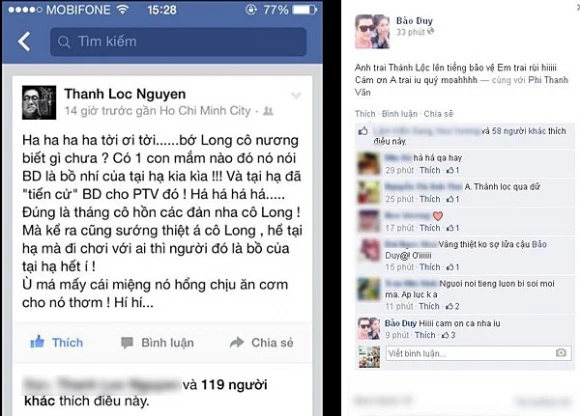
Task: Like Bảo Duy's 'Hiiii cam on' comment
Action: coord(425,335)
